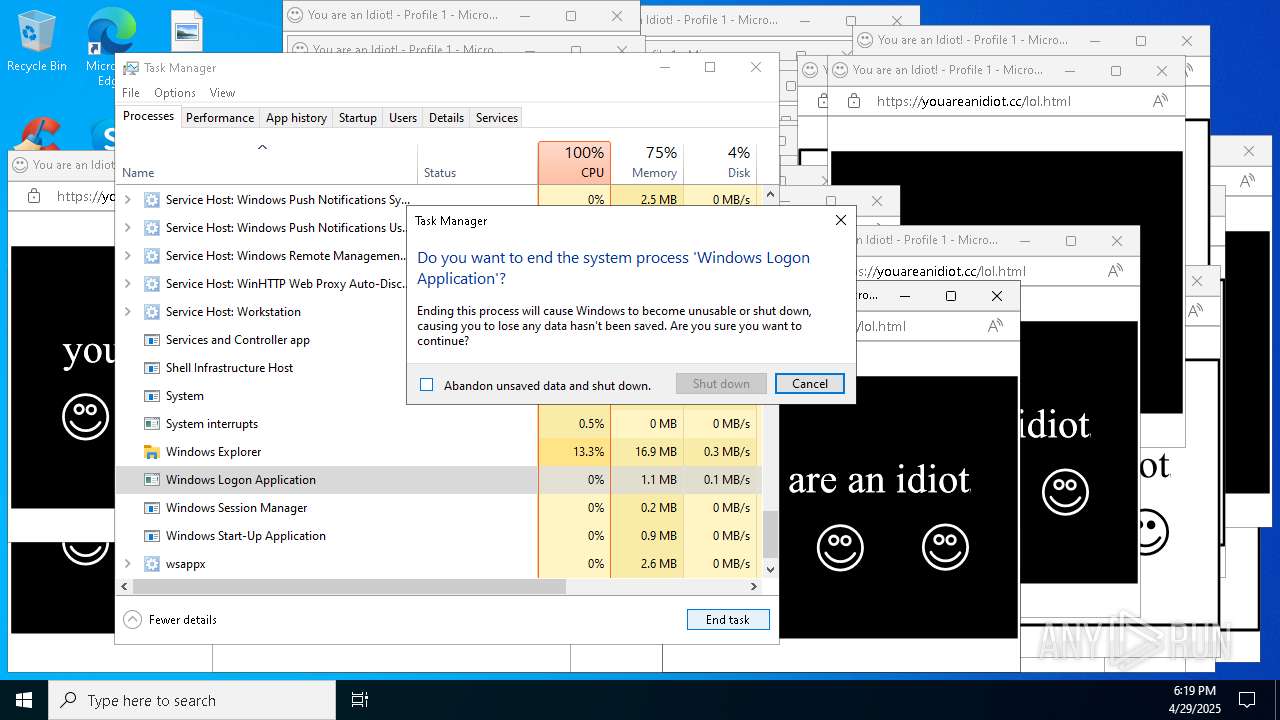Expand Service Host: Windows Push Notifications Sy... row

tap(127, 200)
